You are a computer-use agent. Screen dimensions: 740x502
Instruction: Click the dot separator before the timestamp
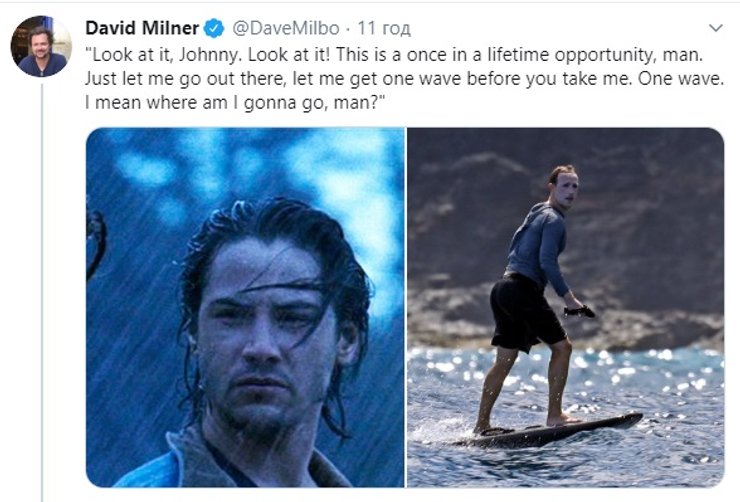[348, 29]
